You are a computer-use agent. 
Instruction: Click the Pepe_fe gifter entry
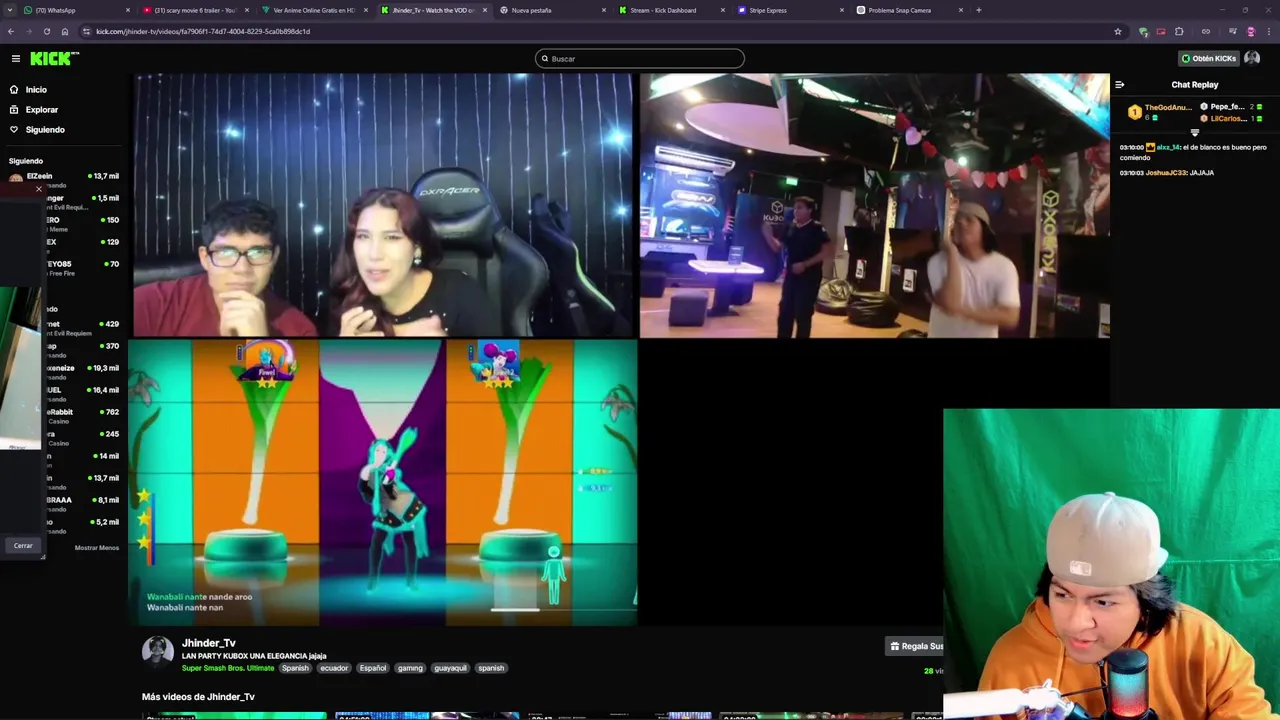point(1231,107)
